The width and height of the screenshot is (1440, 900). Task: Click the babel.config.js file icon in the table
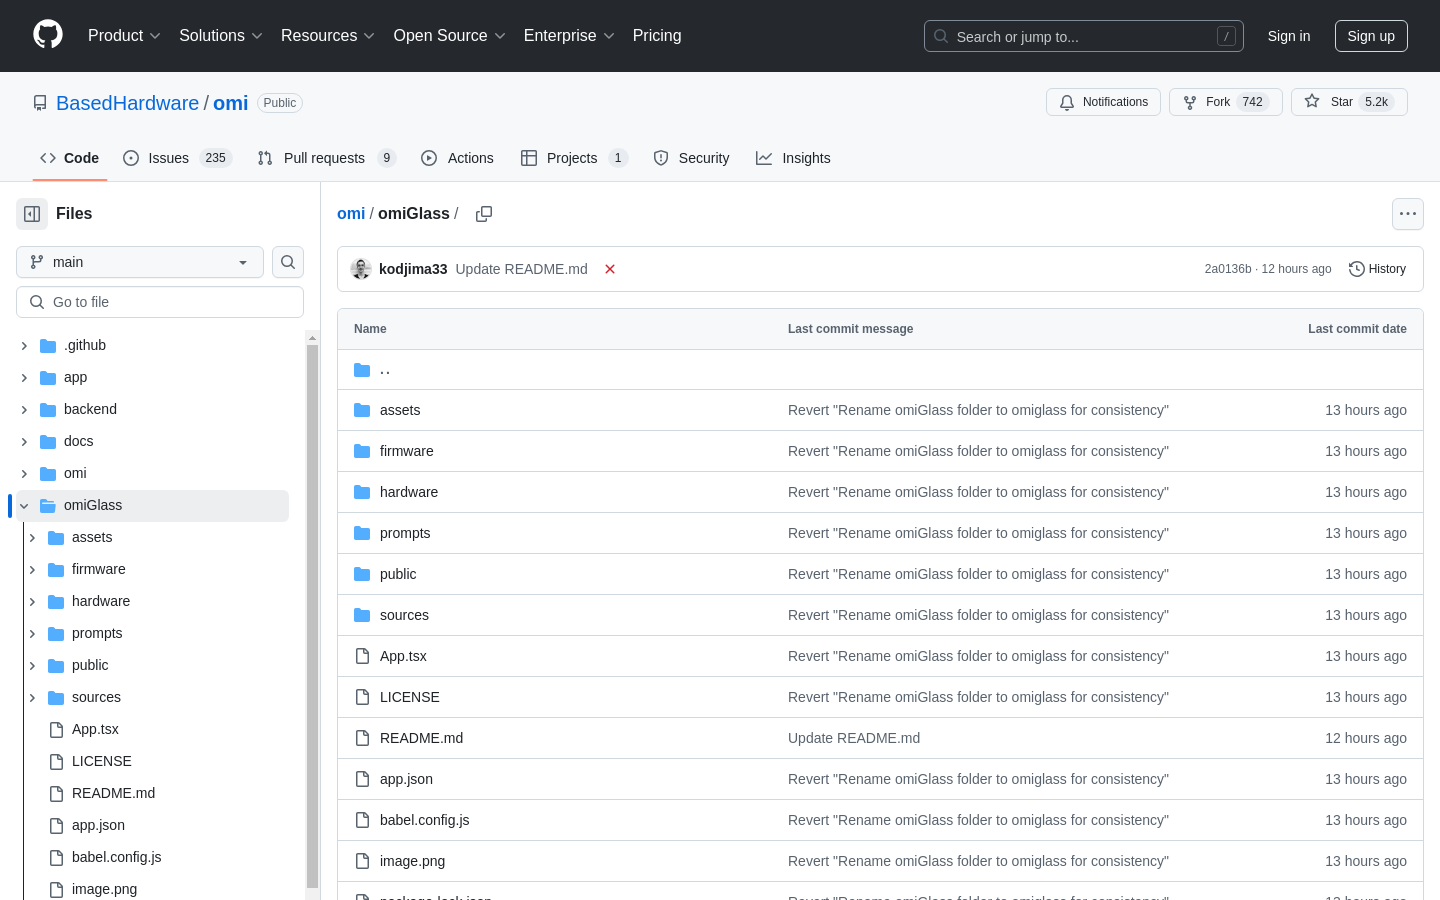[x=362, y=820]
